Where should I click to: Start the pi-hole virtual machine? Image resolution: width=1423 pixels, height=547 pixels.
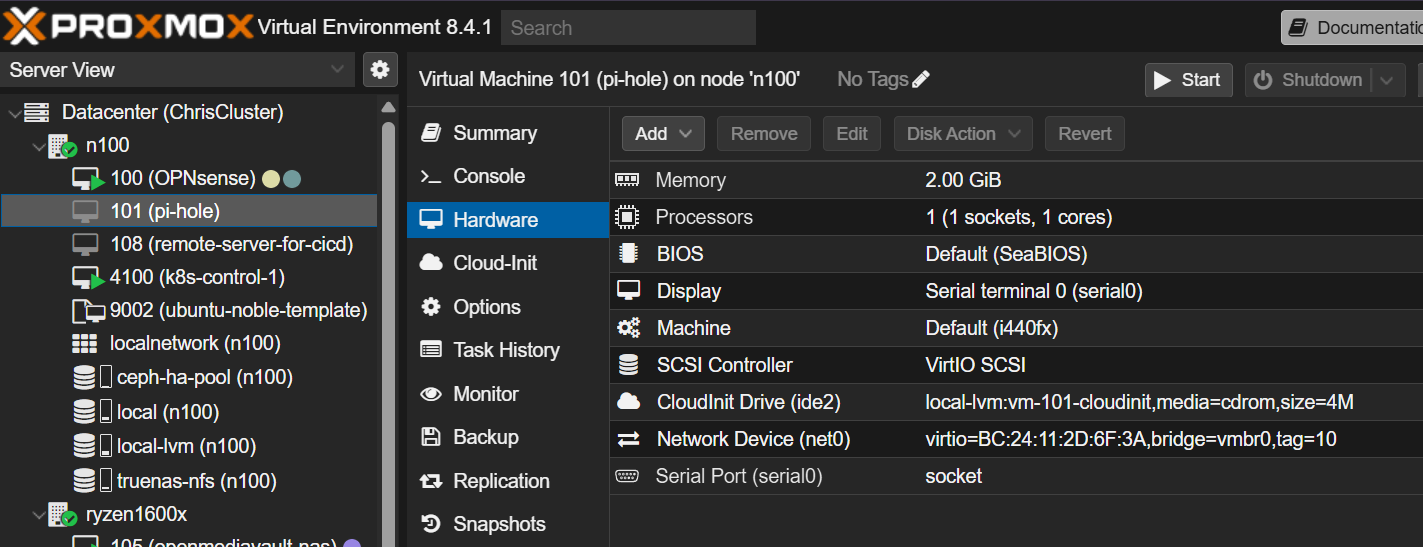coord(1188,80)
